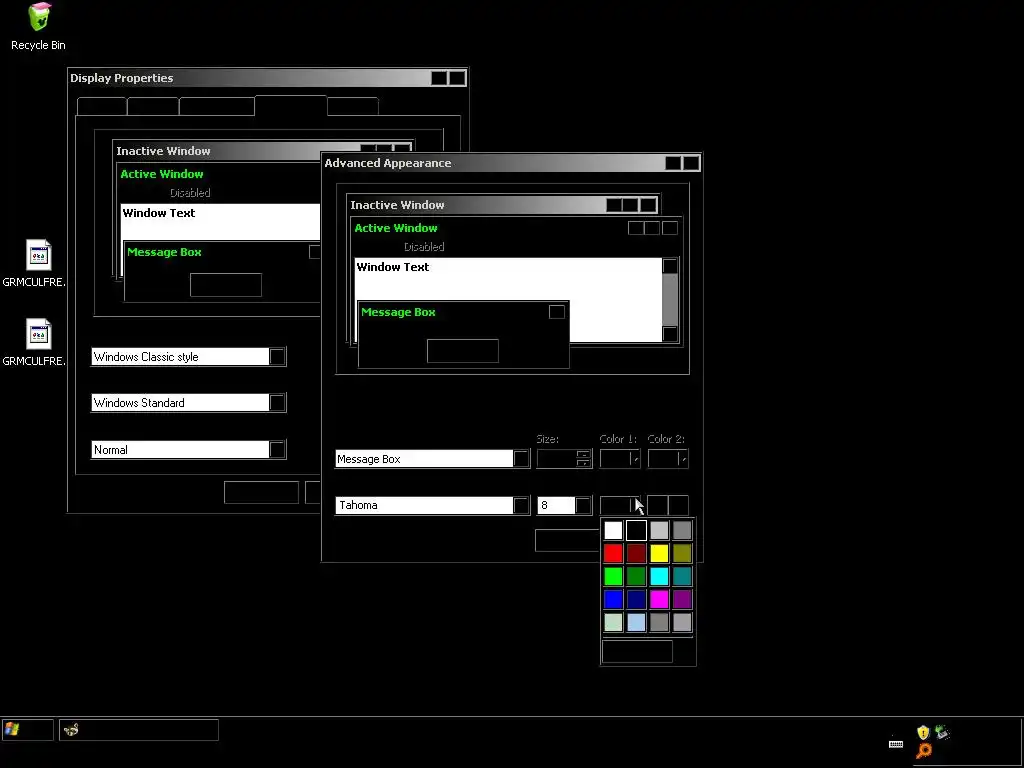Select the bright lime green swatch

click(x=613, y=576)
